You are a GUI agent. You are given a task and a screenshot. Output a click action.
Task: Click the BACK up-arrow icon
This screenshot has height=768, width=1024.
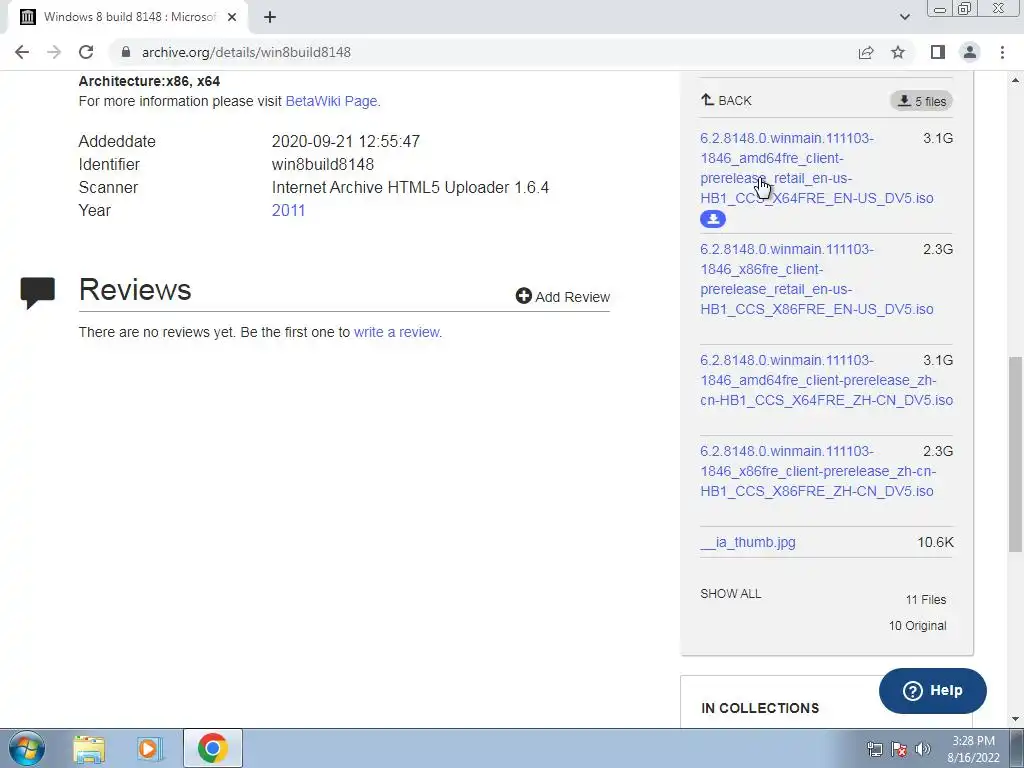pyautogui.click(x=707, y=99)
